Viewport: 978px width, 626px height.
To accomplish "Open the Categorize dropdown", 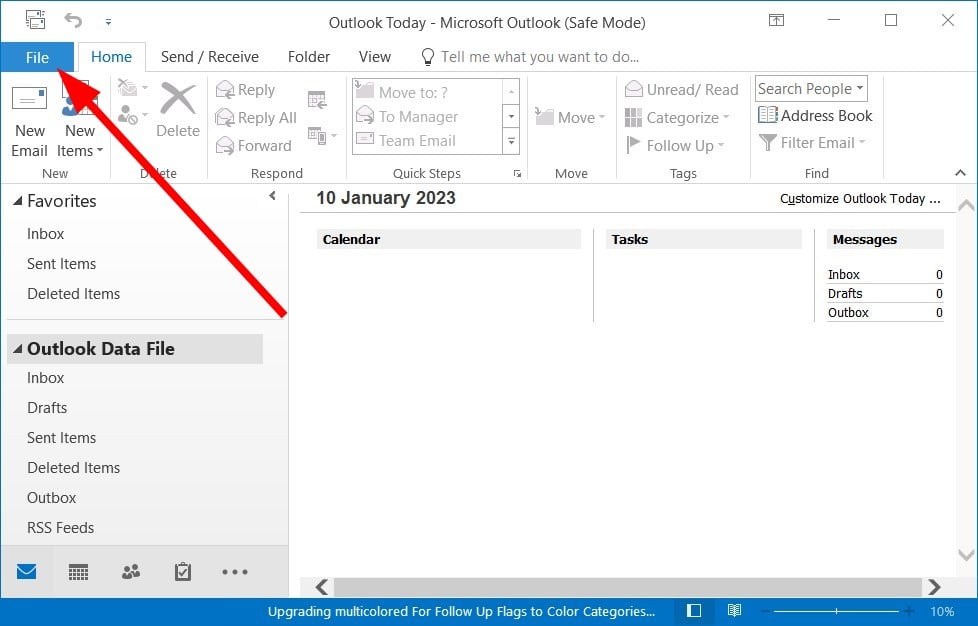I will pyautogui.click(x=677, y=117).
